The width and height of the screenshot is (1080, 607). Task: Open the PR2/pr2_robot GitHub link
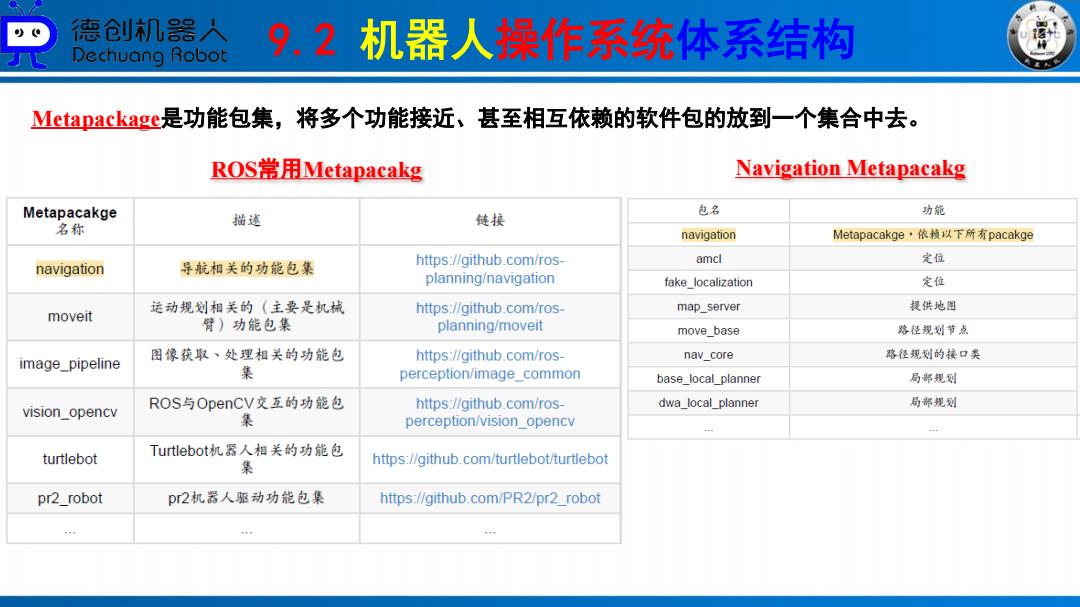pos(490,498)
